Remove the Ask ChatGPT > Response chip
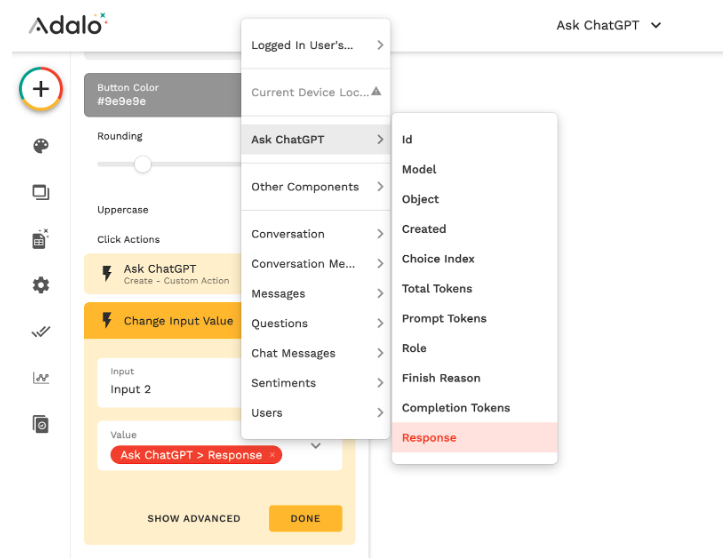 click(272, 455)
